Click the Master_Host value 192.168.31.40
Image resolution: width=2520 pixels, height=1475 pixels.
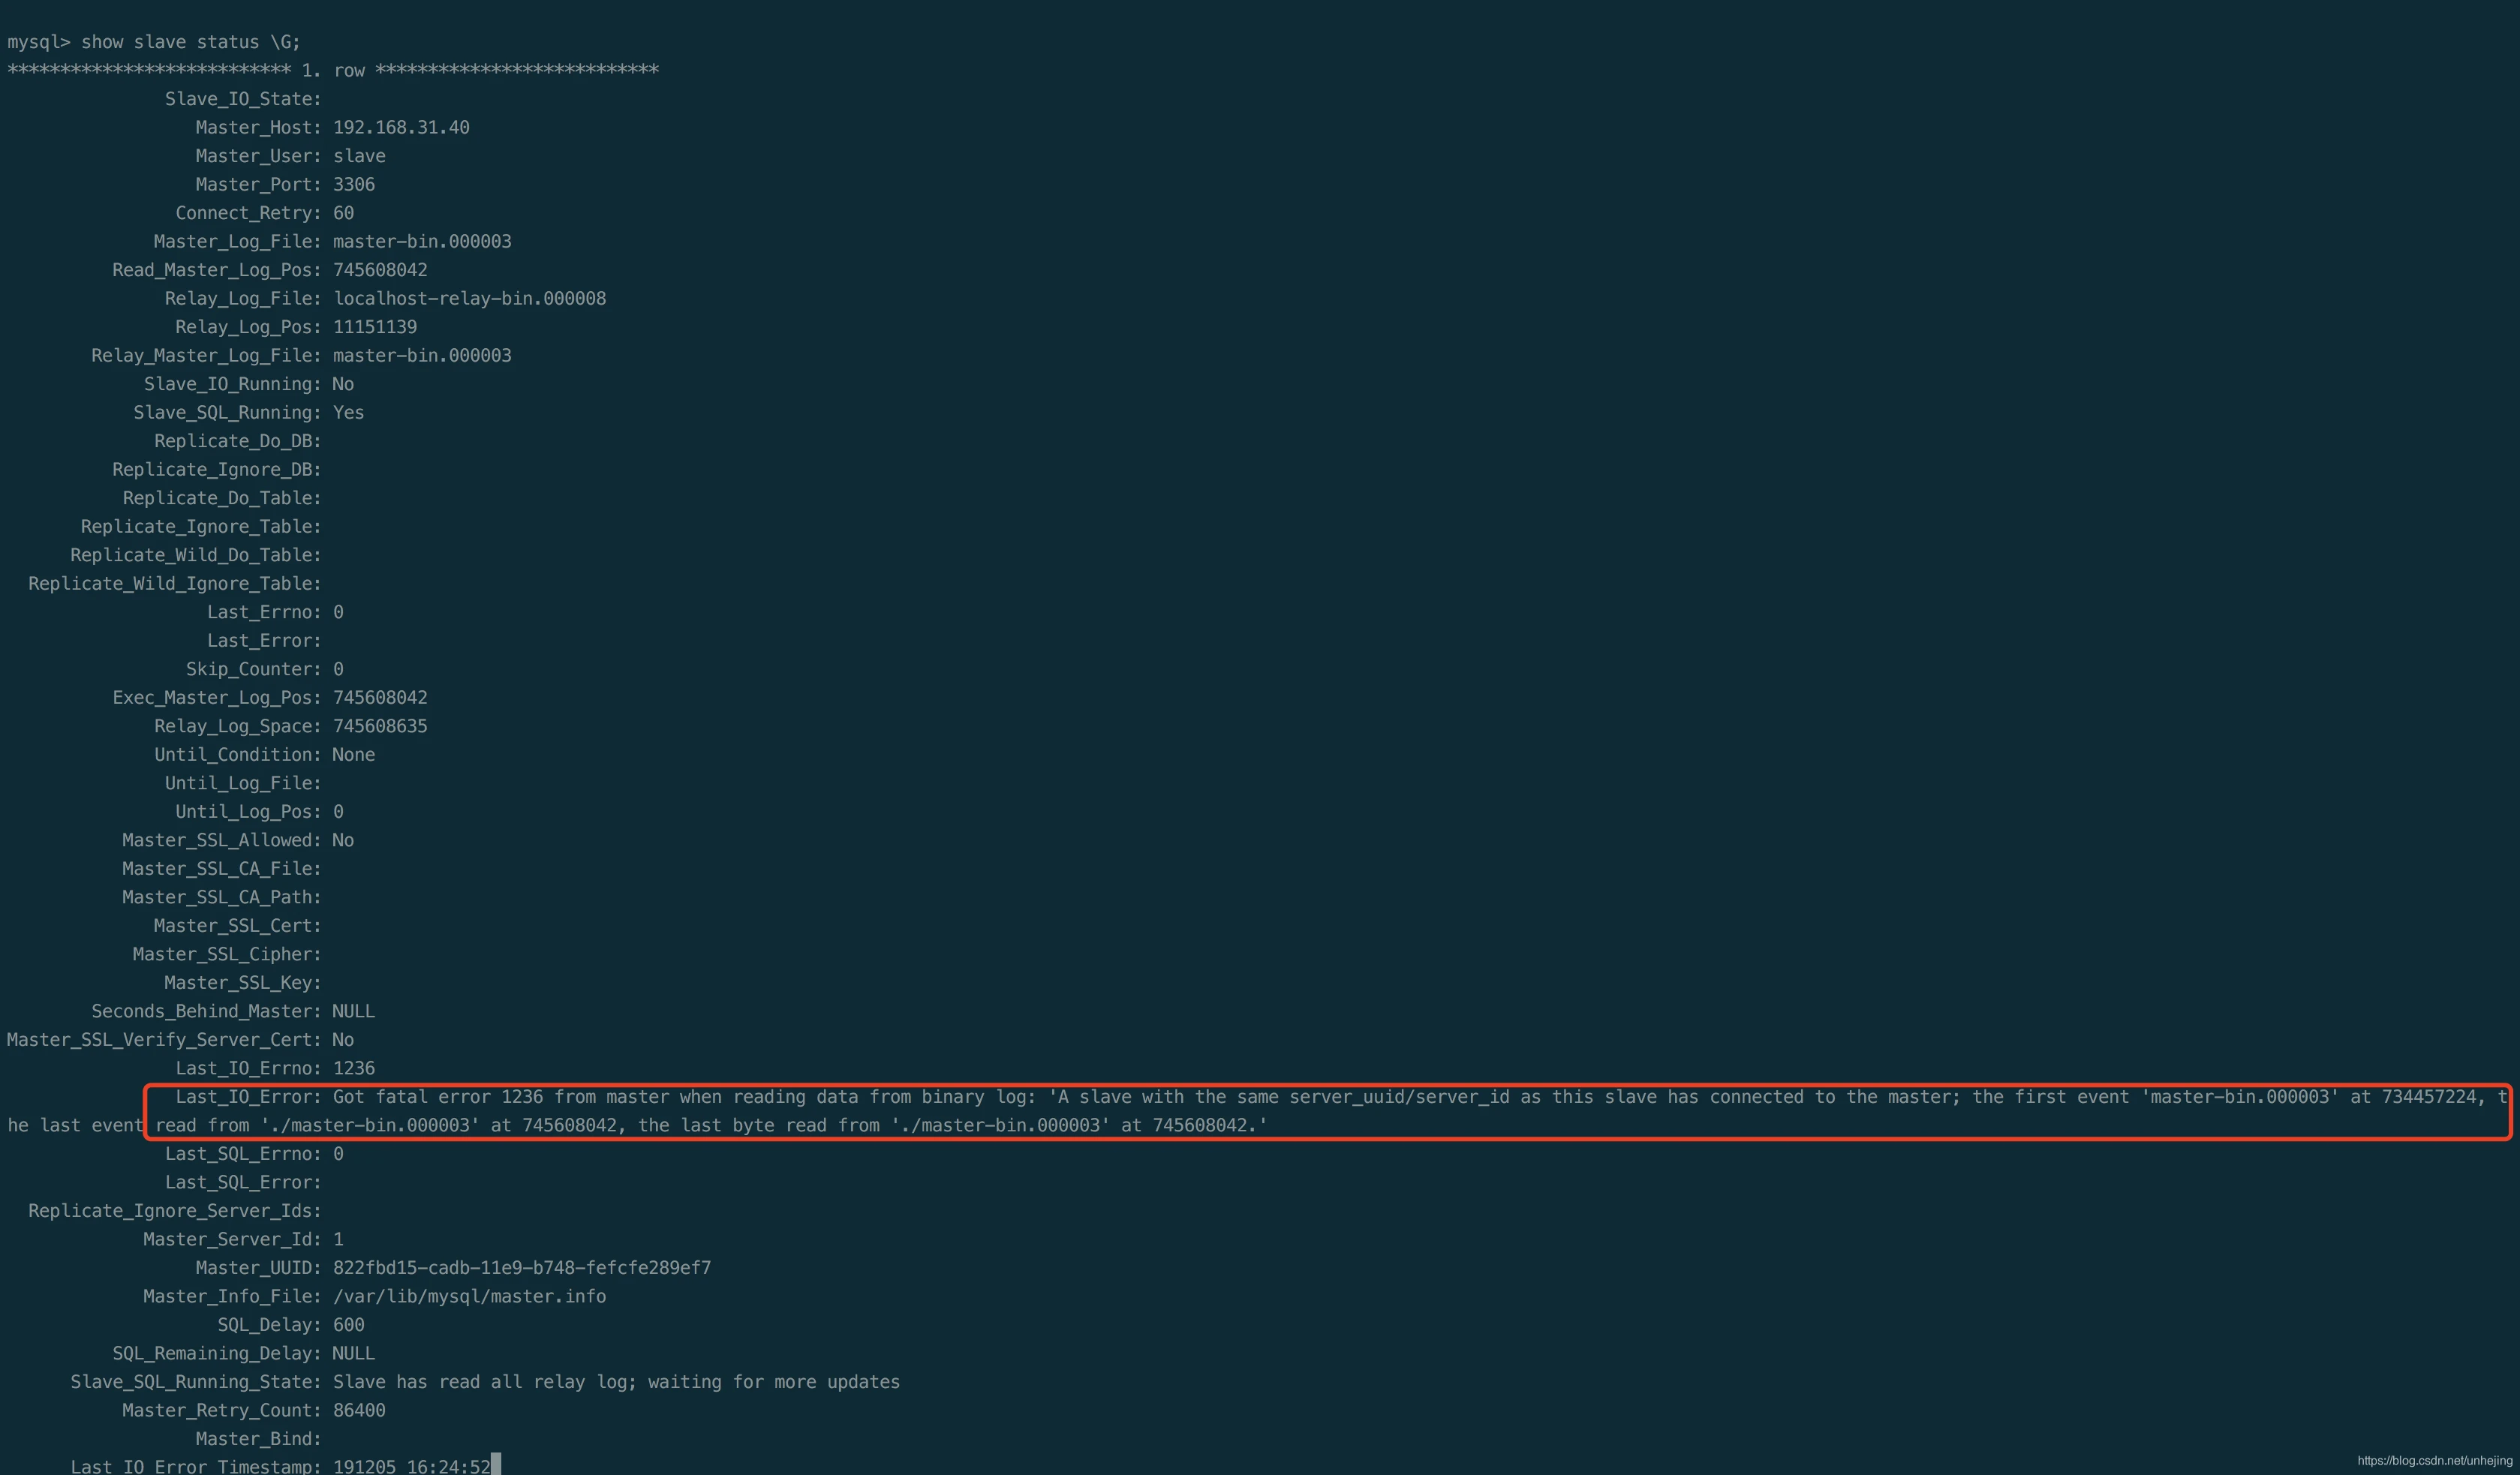point(401,127)
